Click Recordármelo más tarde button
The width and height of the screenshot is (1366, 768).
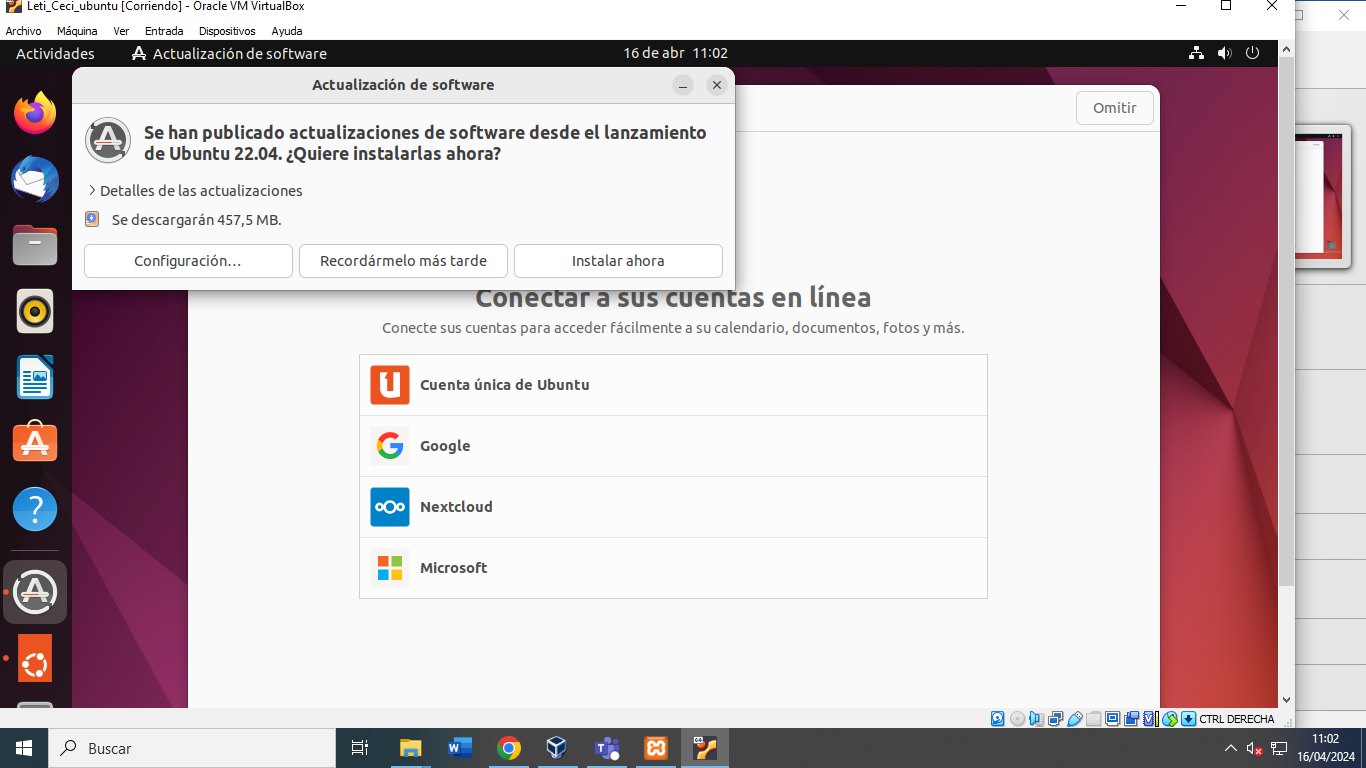[x=403, y=261]
